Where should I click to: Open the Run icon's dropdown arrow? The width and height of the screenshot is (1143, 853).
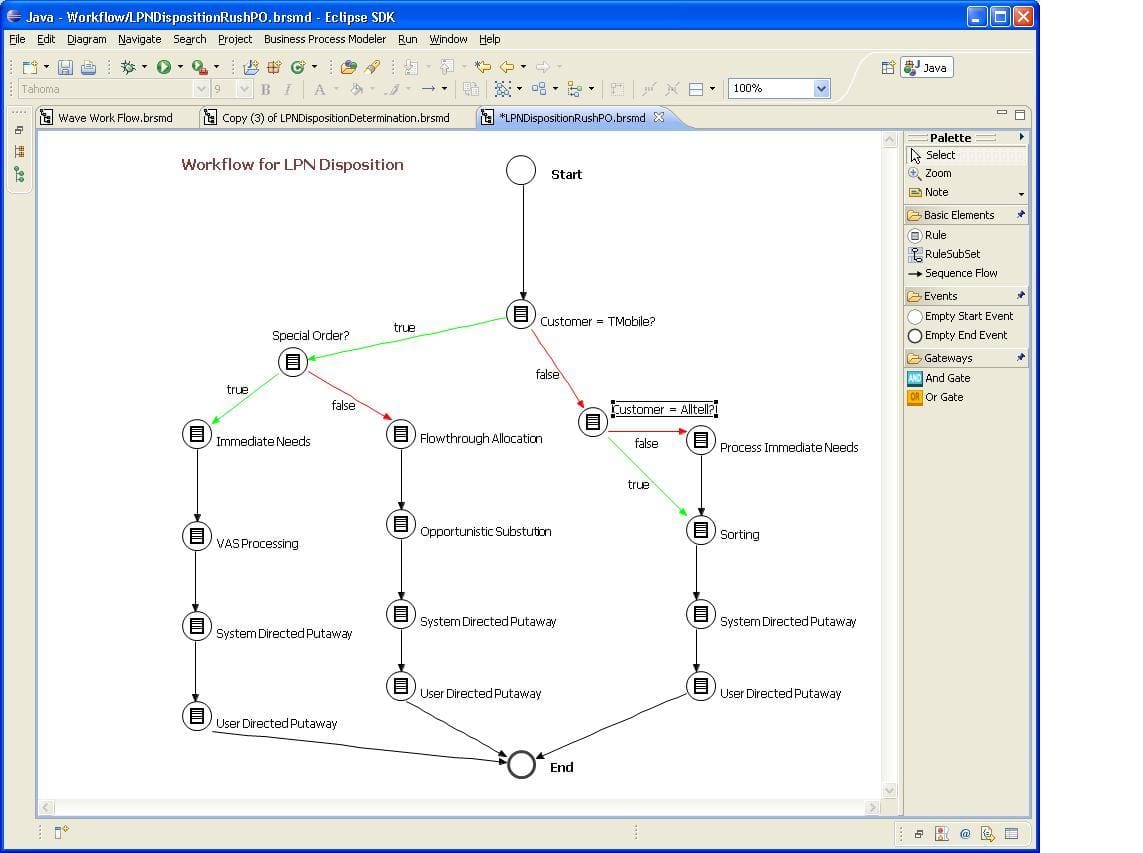click(180, 67)
